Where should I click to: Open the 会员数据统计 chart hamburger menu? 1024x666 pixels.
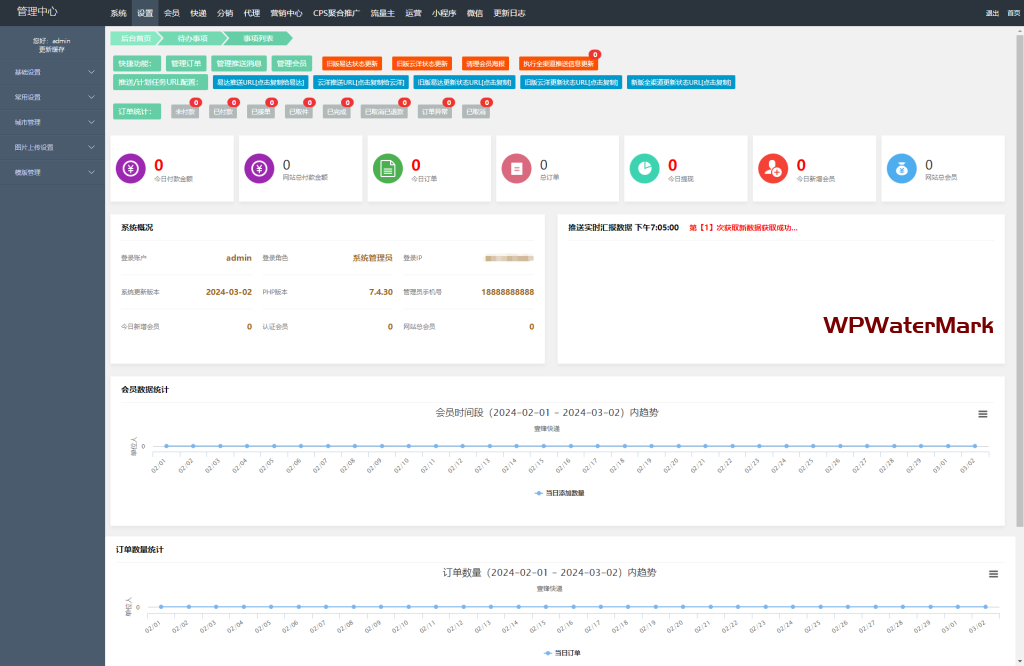pos(983,414)
